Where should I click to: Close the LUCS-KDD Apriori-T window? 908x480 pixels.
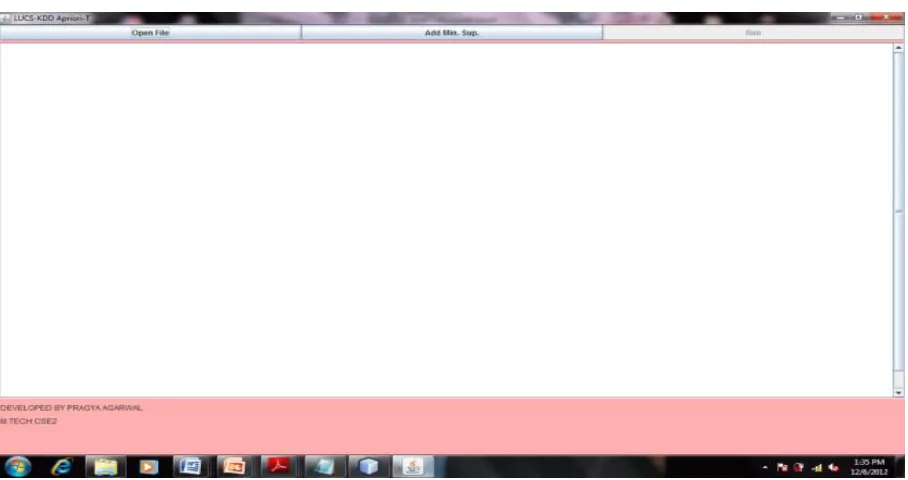point(886,18)
